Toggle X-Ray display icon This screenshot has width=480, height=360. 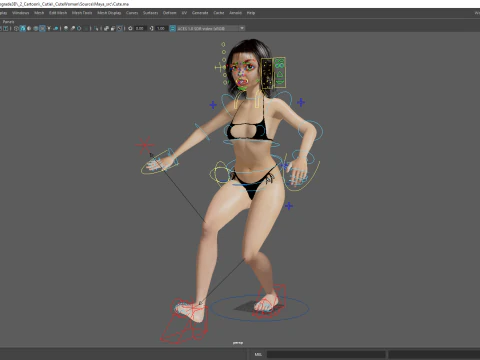[106, 28]
